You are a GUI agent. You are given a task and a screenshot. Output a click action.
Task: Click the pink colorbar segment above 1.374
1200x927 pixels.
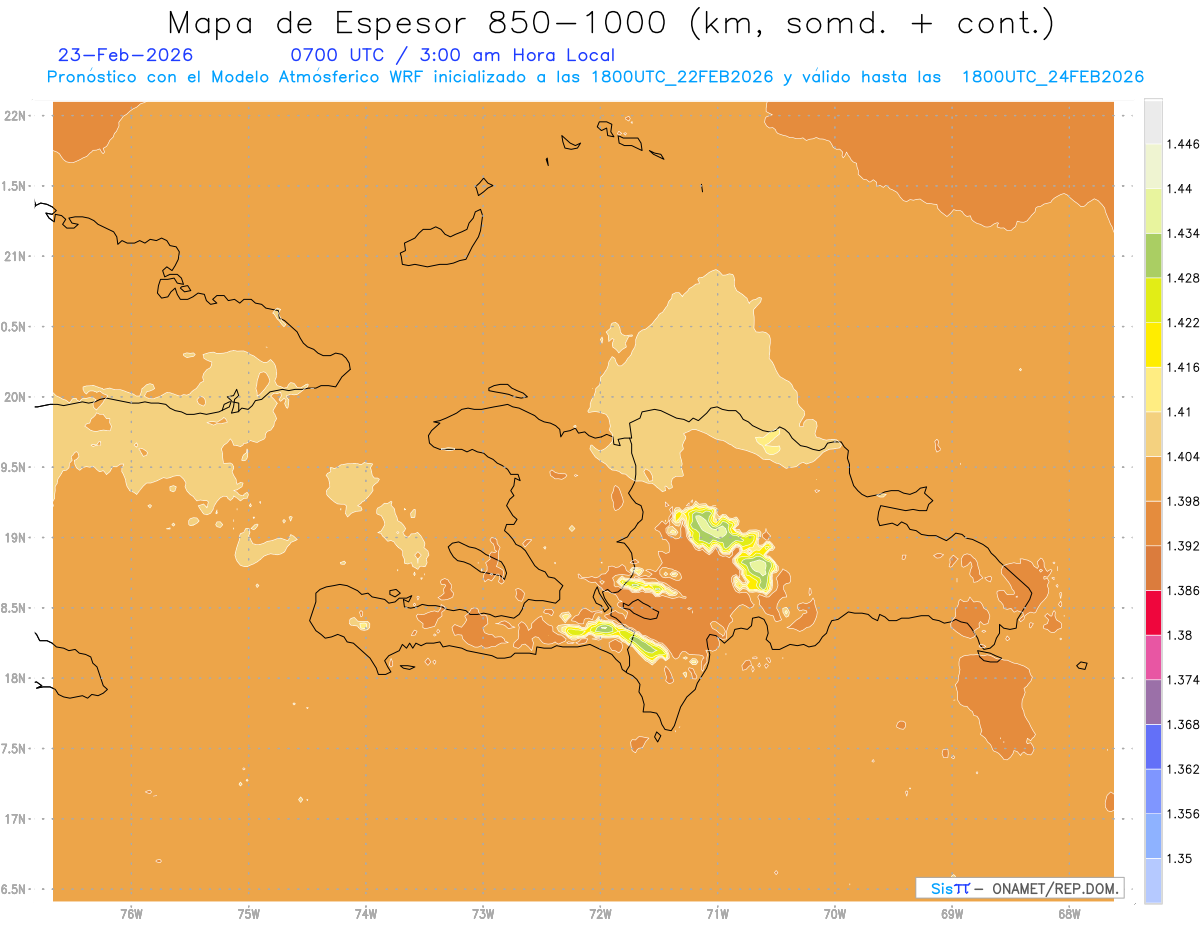[x=1153, y=657]
